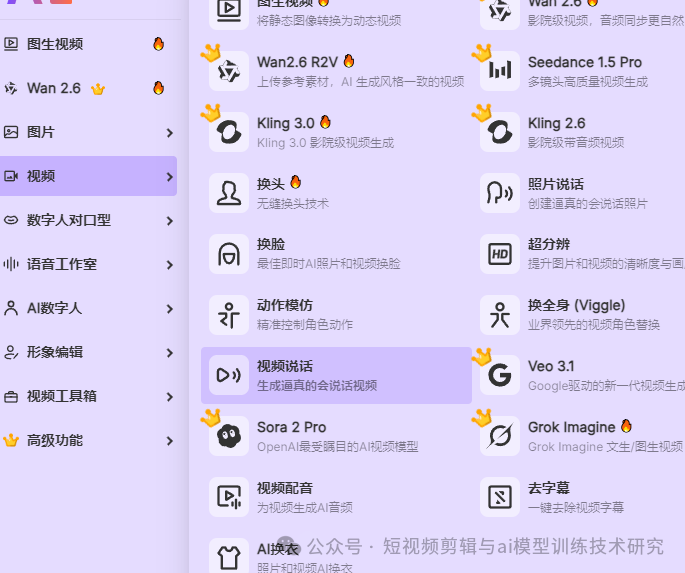Open the 照片说话 talking photo icon
Viewport: 685px width, 573px height.
click(500, 193)
